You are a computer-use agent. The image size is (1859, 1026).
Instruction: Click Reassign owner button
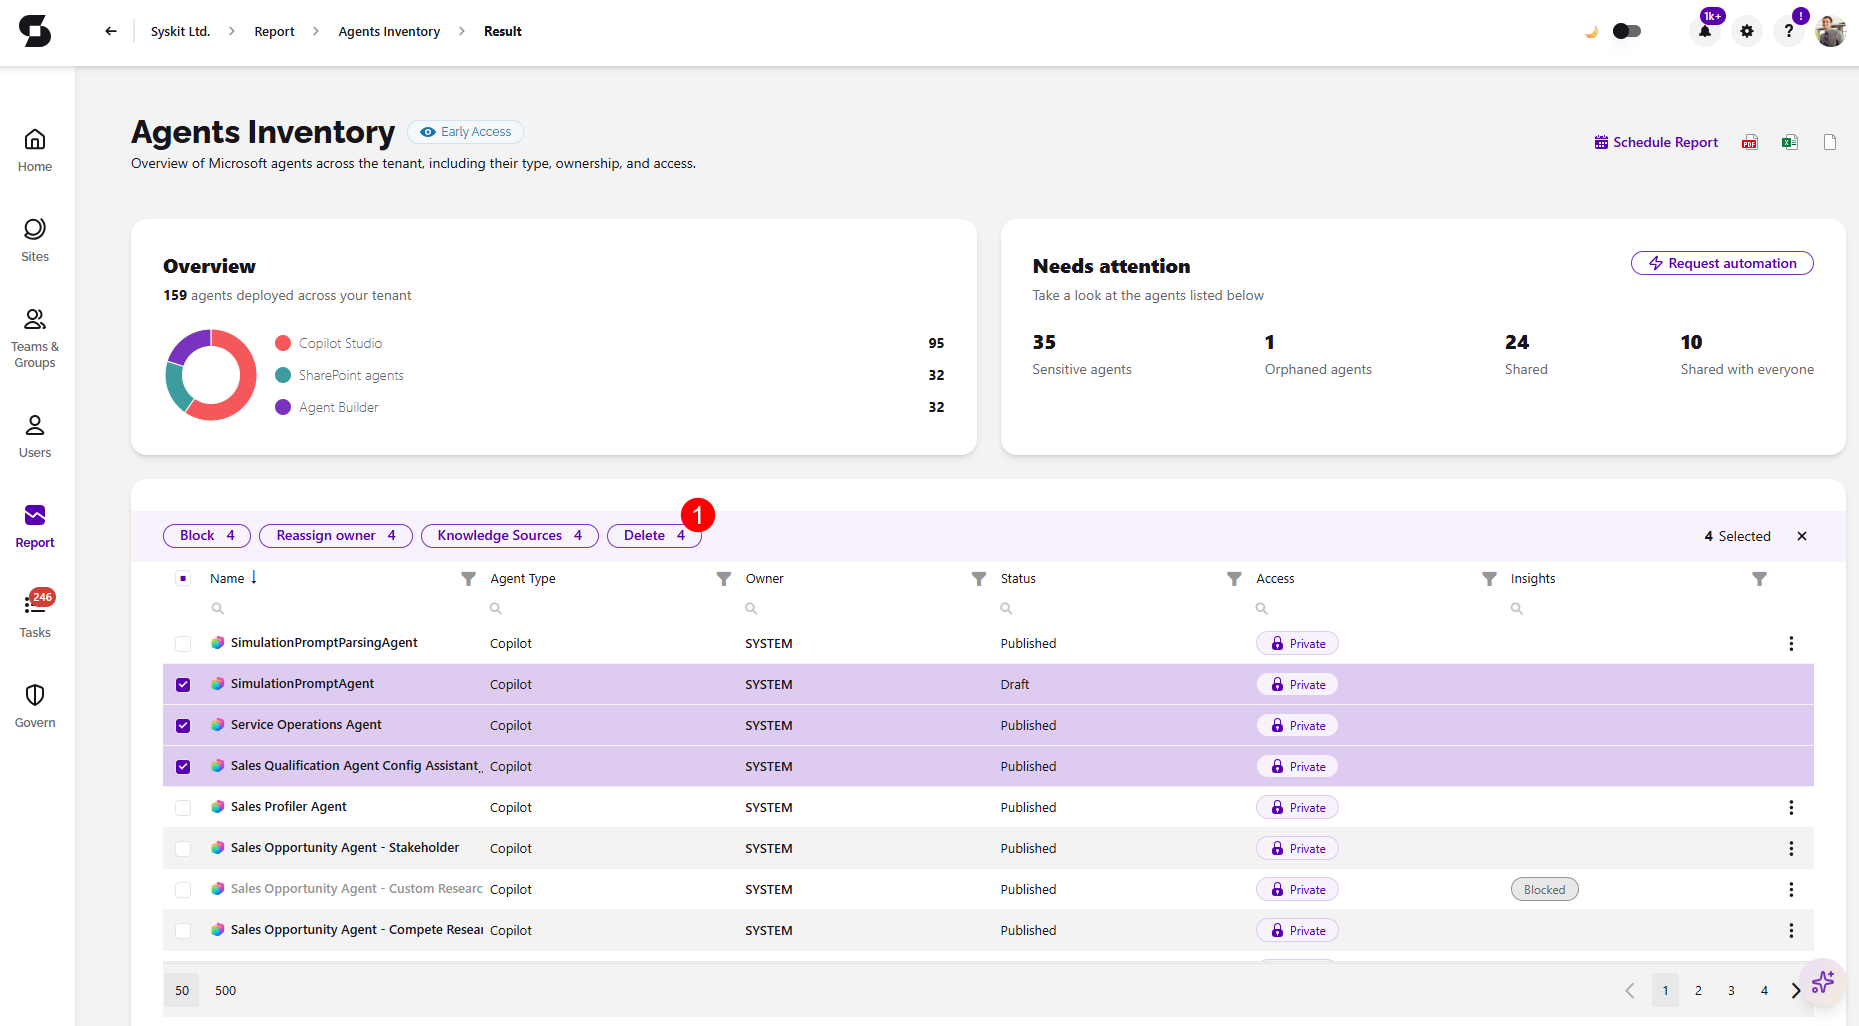pos(335,536)
